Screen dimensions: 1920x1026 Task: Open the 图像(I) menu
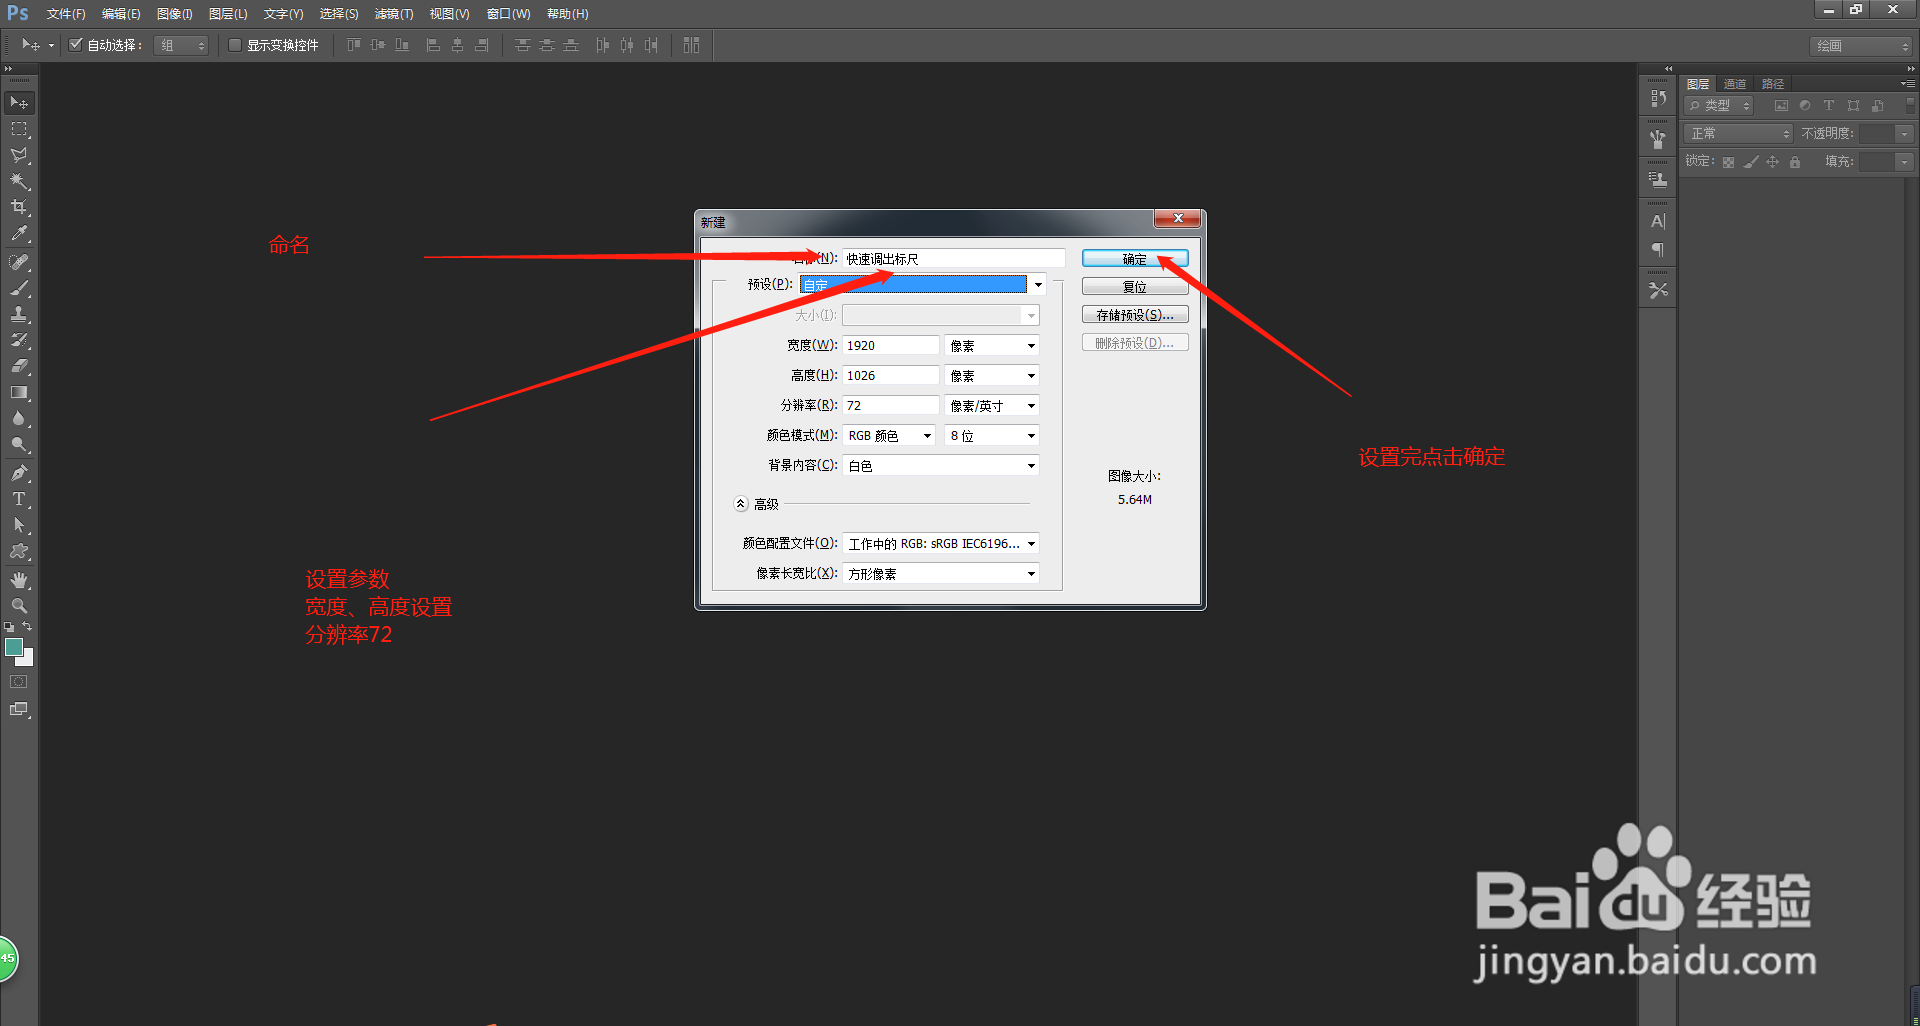pos(175,14)
